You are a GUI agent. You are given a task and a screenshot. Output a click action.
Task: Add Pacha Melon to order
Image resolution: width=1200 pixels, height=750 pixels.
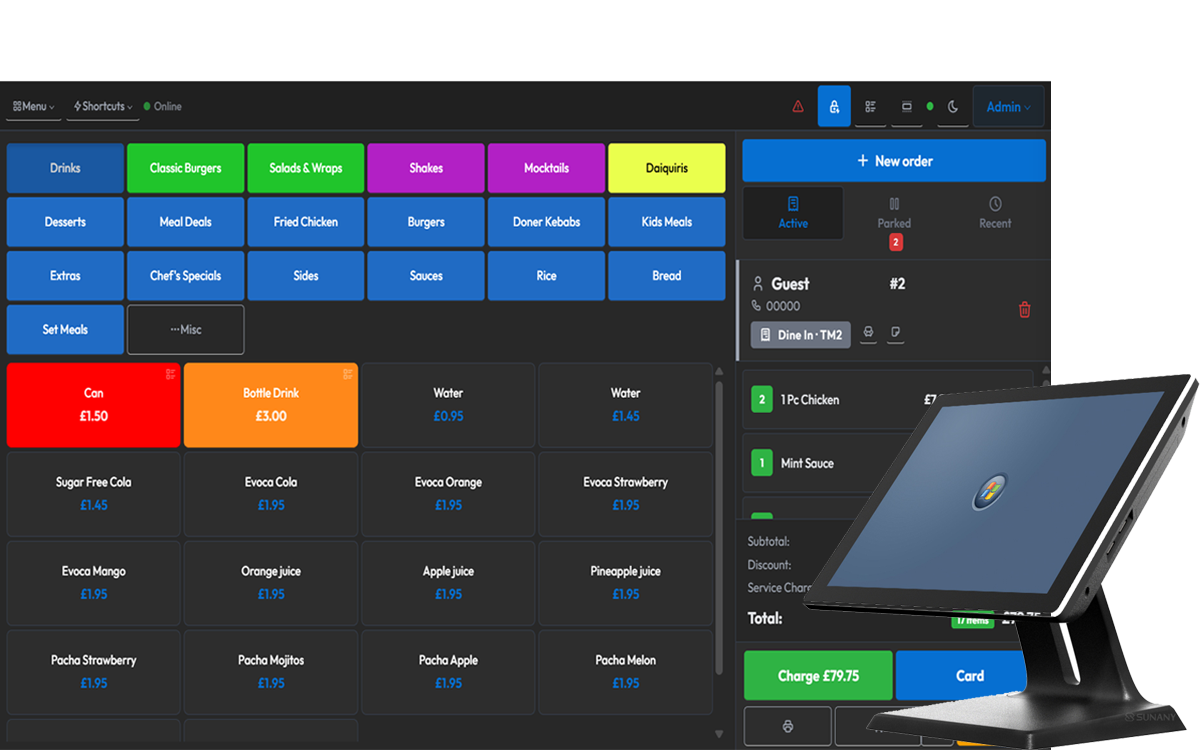tap(625, 672)
